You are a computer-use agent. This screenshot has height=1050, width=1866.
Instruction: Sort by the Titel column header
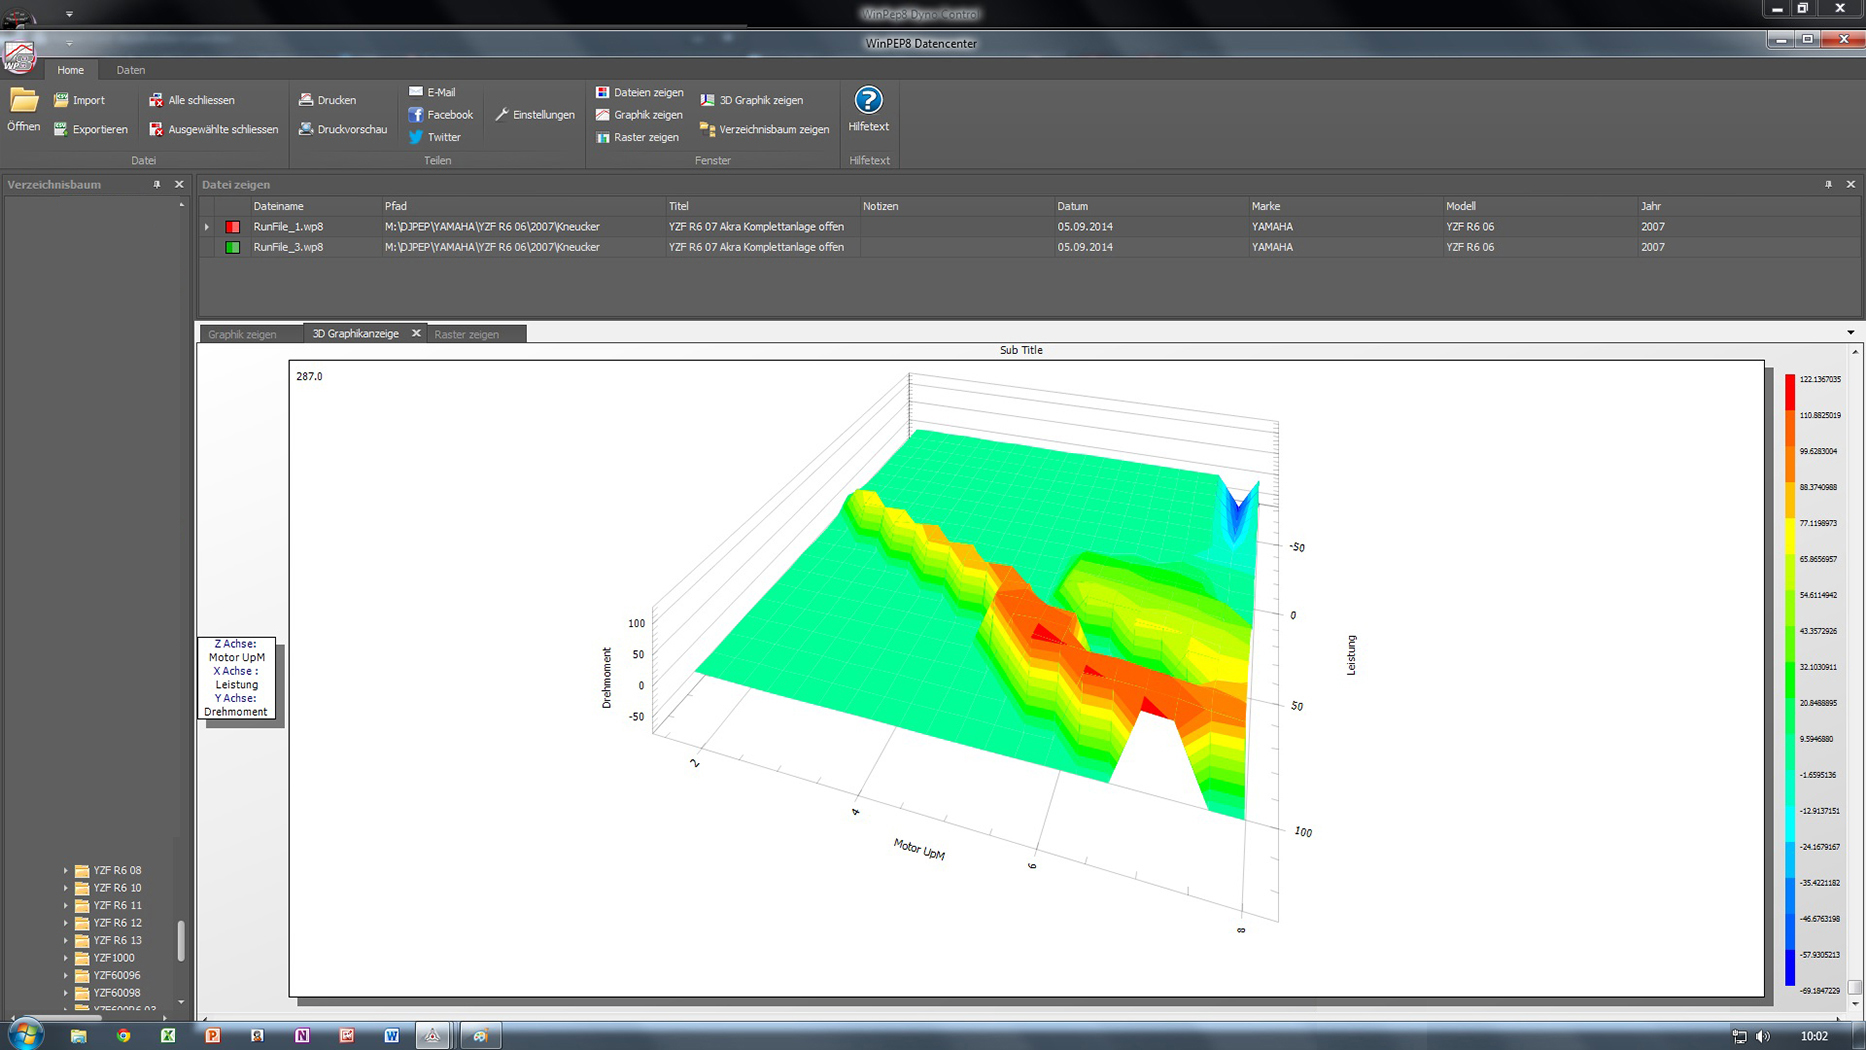tap(762, 206)
